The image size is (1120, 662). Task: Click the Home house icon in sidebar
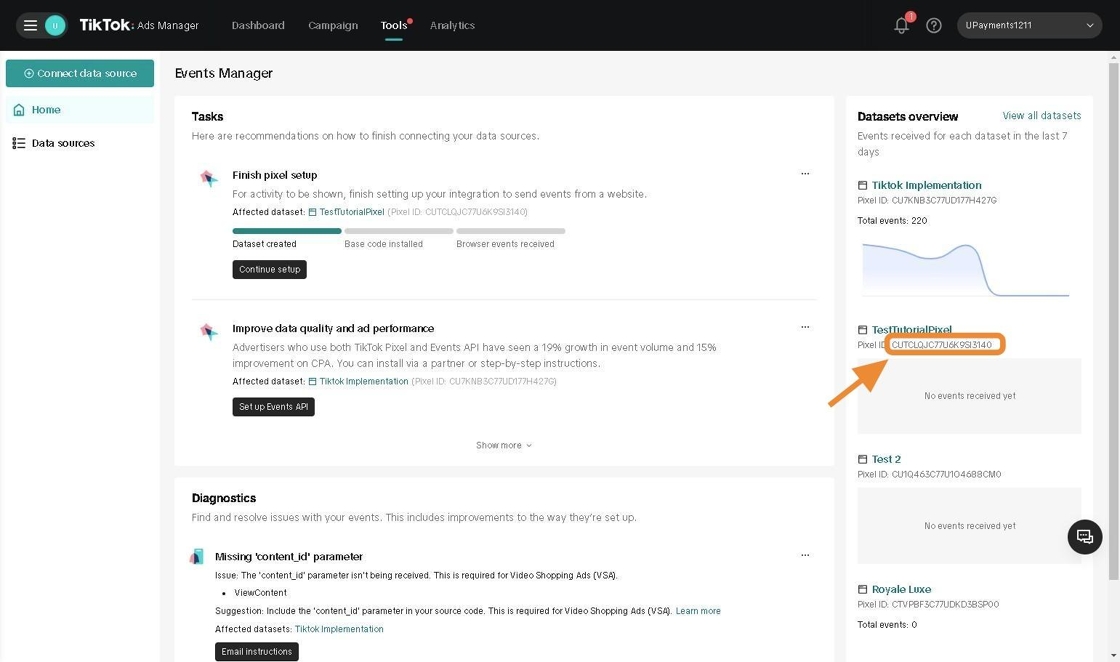pos(19,110)
